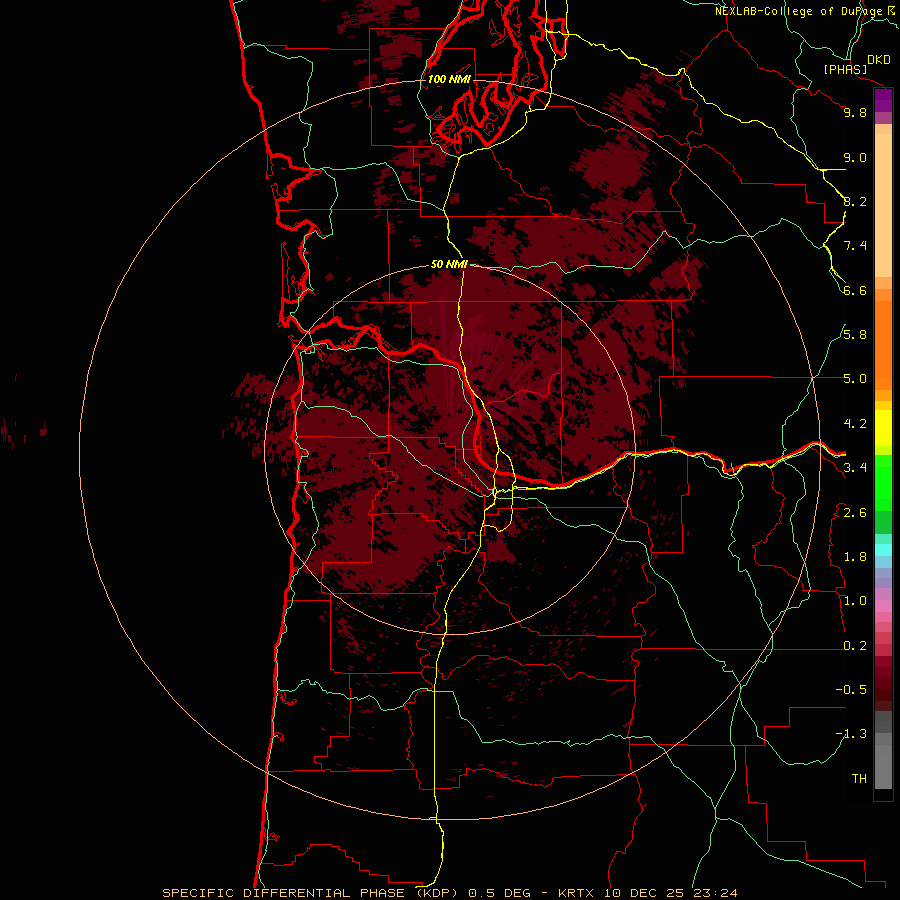Click the 100 NMI range ring label
Viewport: 900px width, 900px height.
pyautogui.click(x=449, y=79)
